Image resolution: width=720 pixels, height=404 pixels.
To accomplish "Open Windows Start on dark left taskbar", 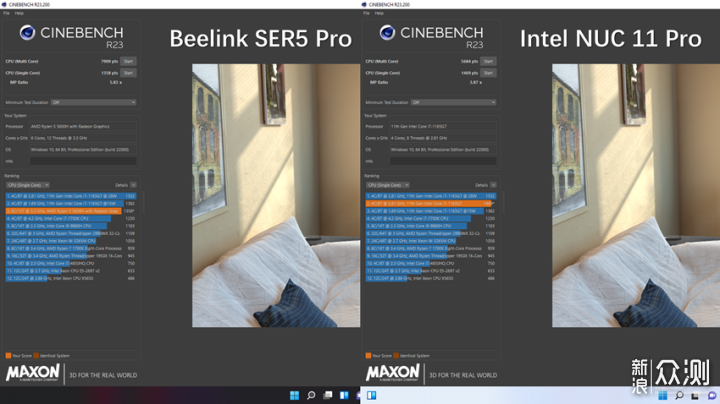I will pos(294,395).
